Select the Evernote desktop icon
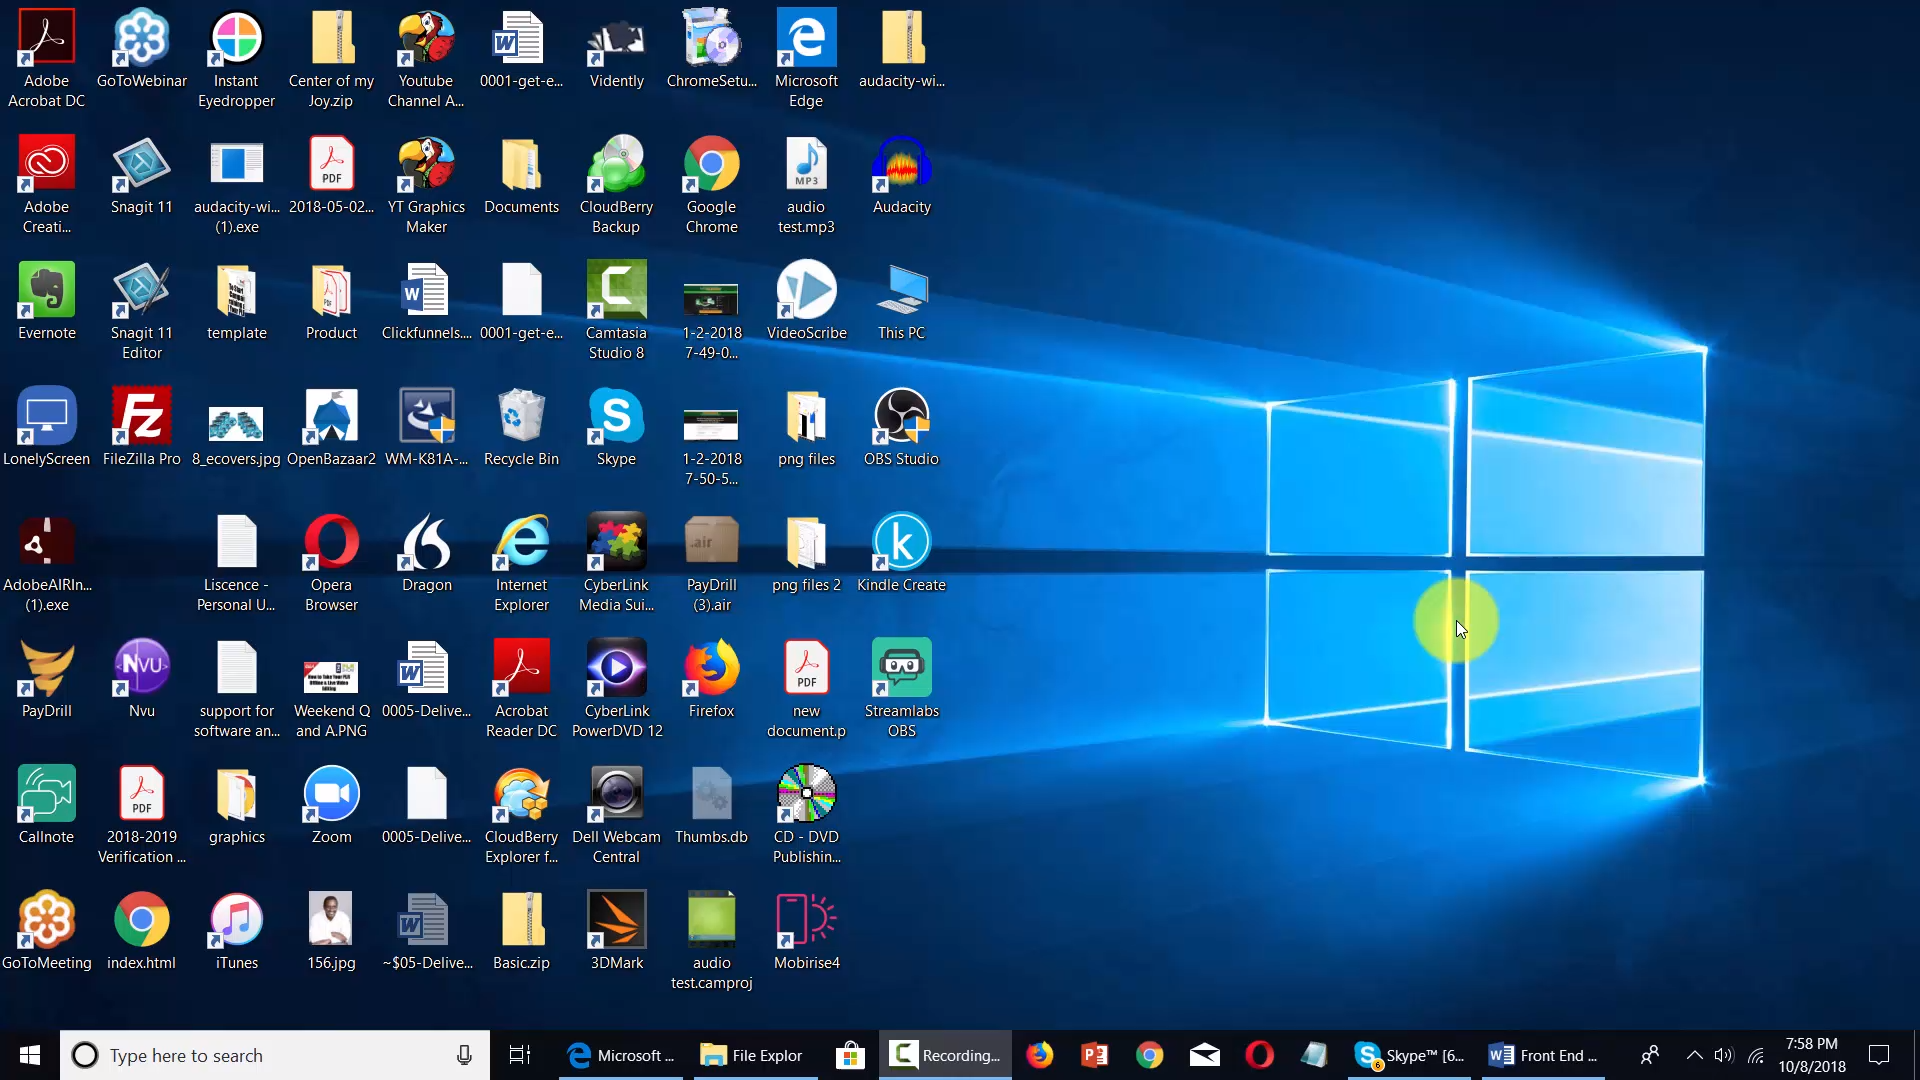 [x=46, y=300]
